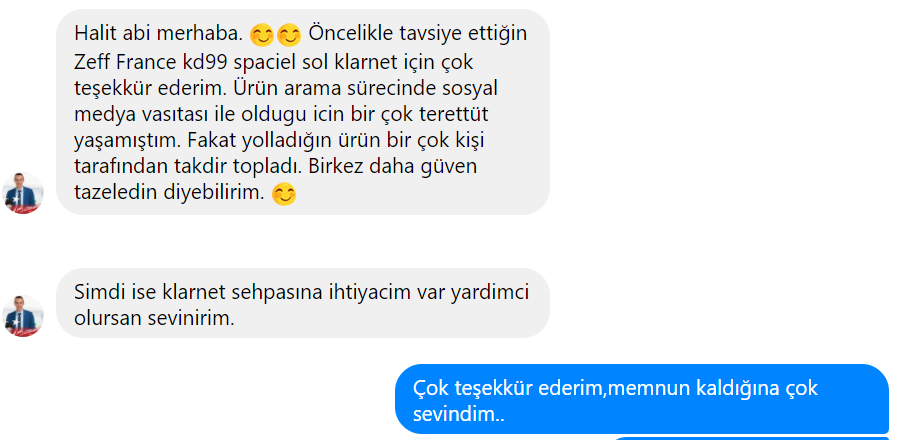Click the first smiley emoji after 'merhaba.'
This screenshot has width=920, height=440.
pyautogui.click(x=262, y=35)
